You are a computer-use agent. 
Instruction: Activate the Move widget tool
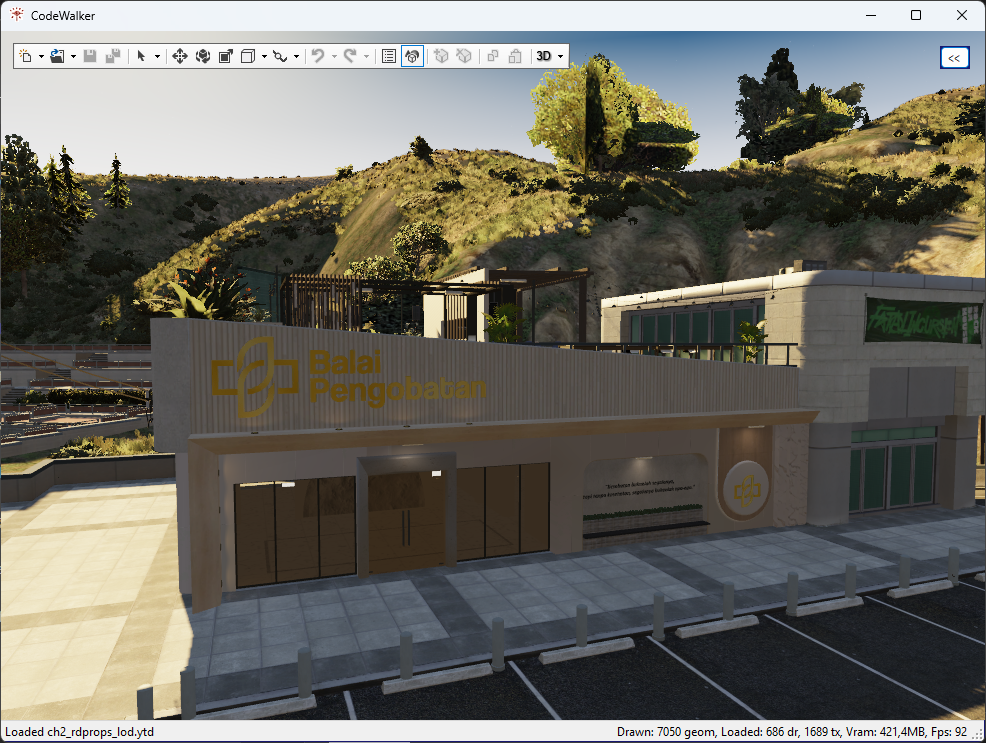tap(180, 57)
